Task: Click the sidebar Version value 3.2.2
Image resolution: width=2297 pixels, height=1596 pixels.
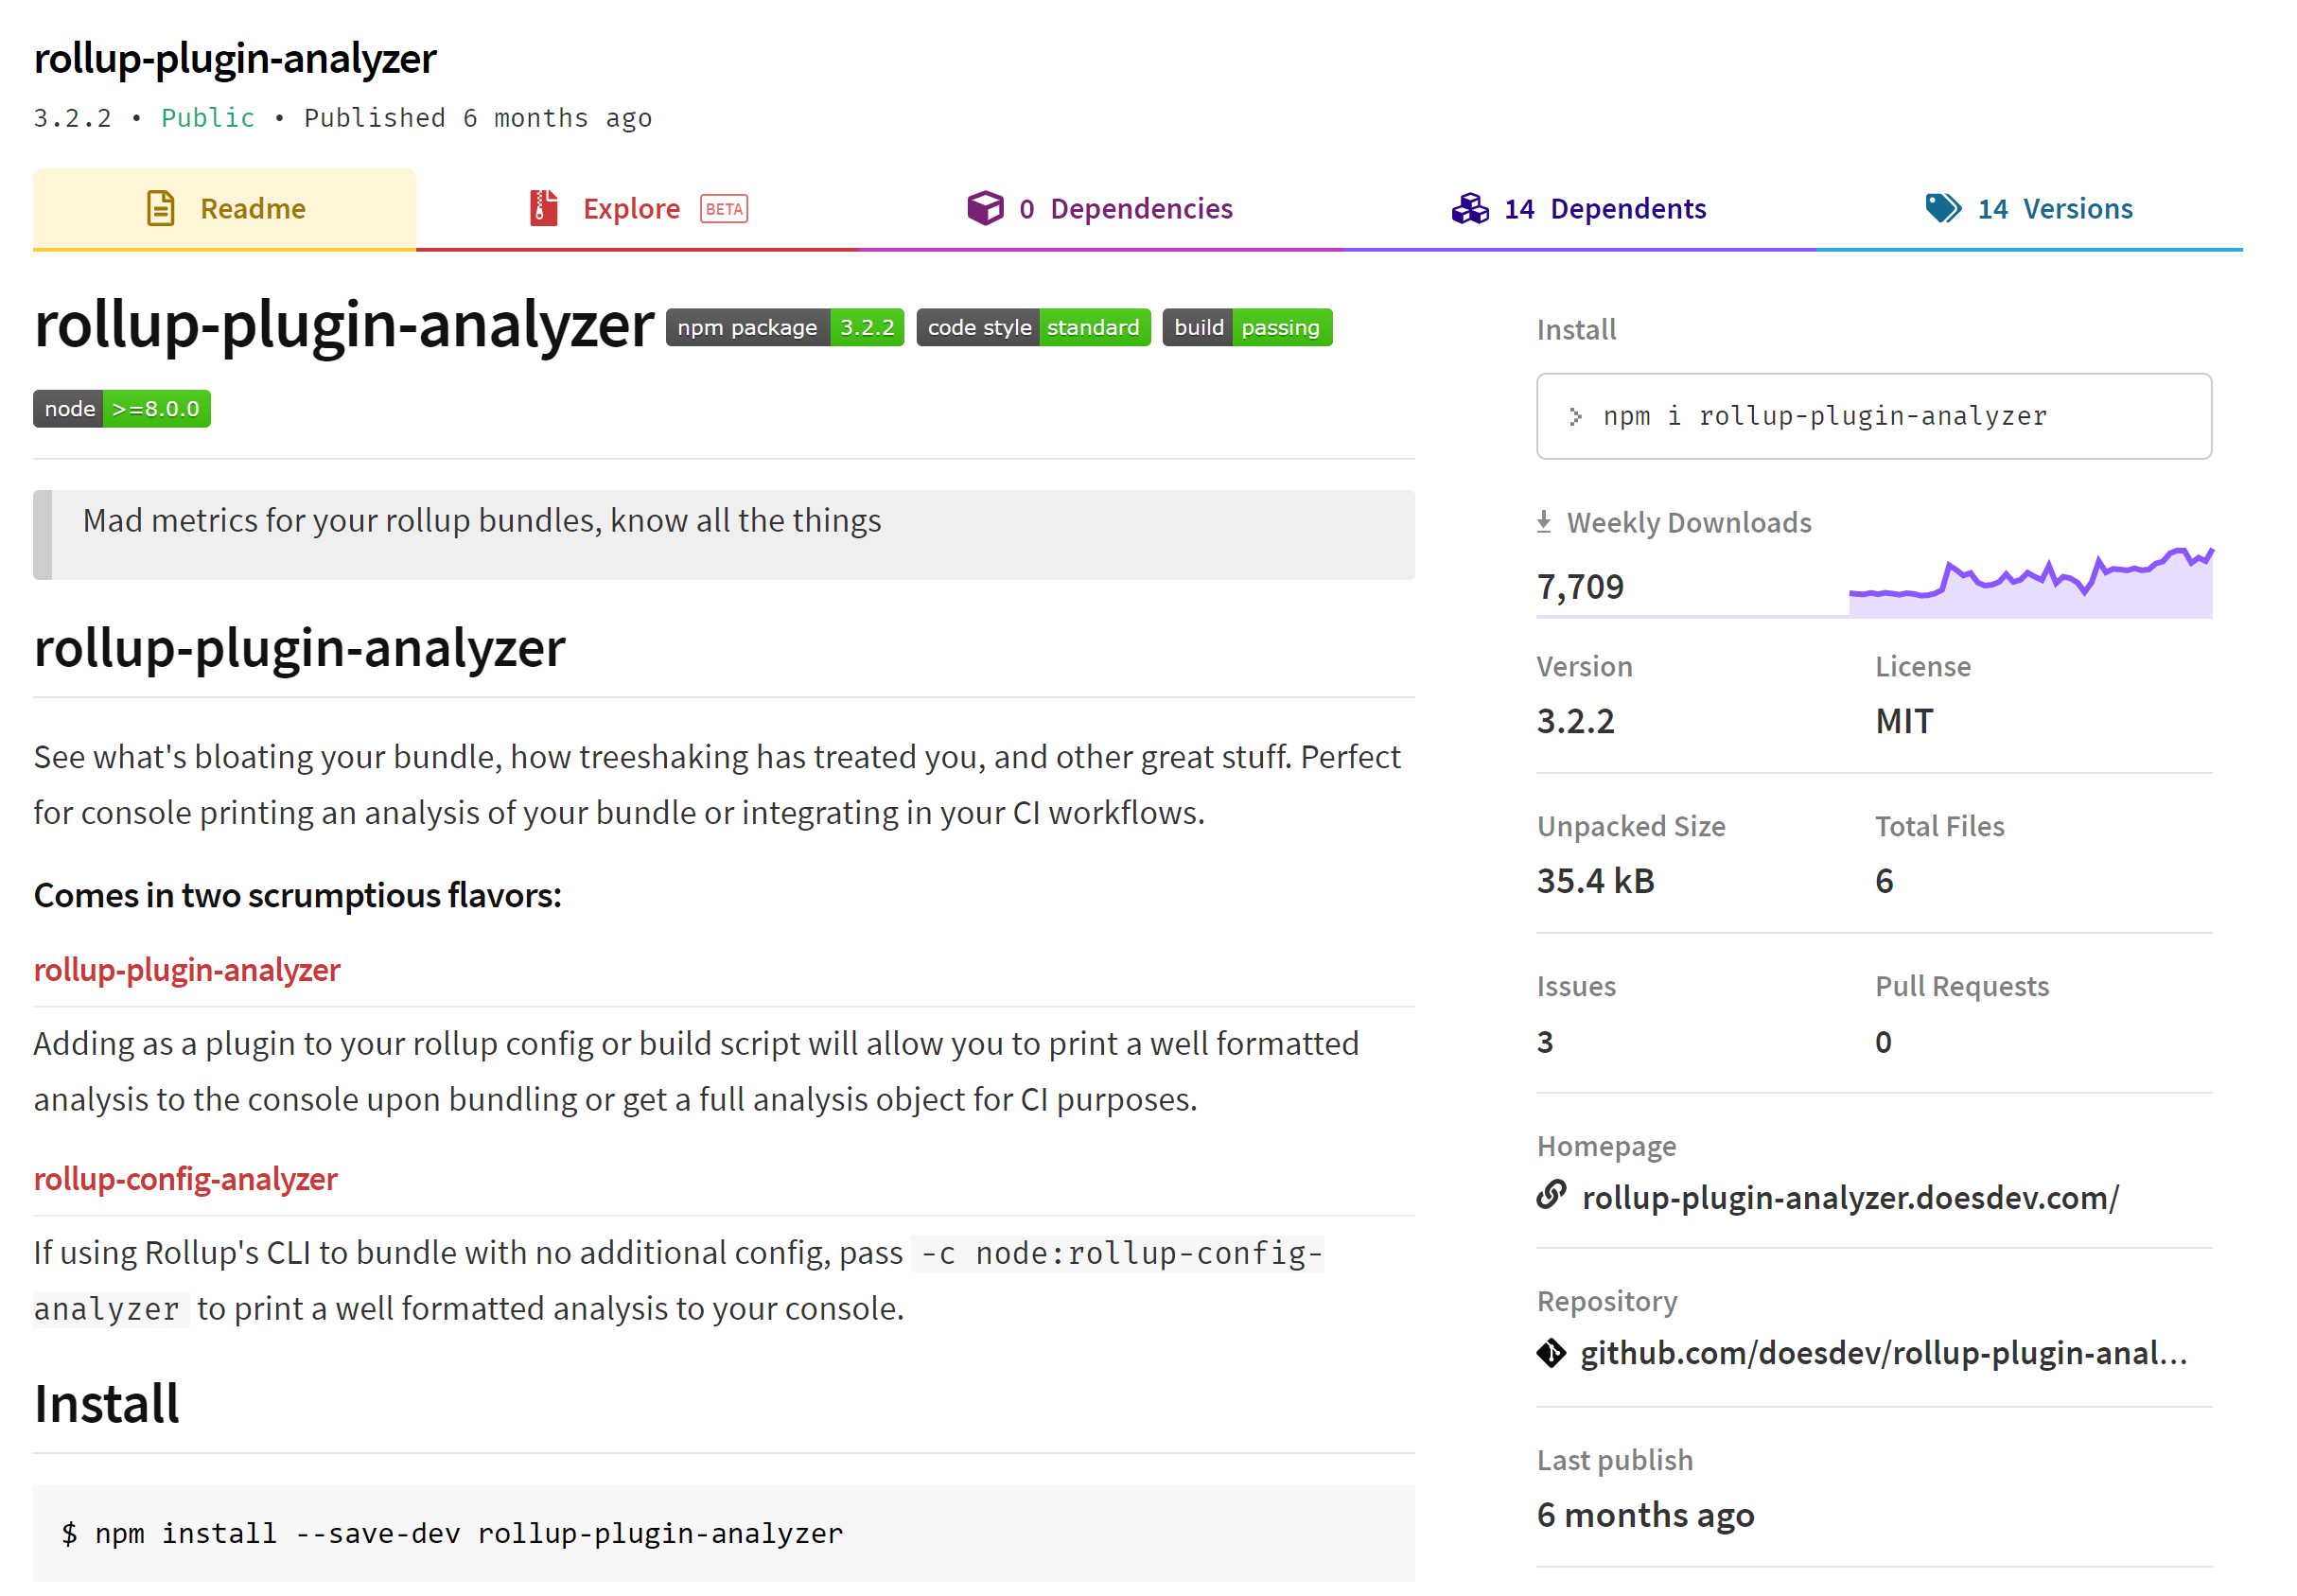Action: point(1575,721)
